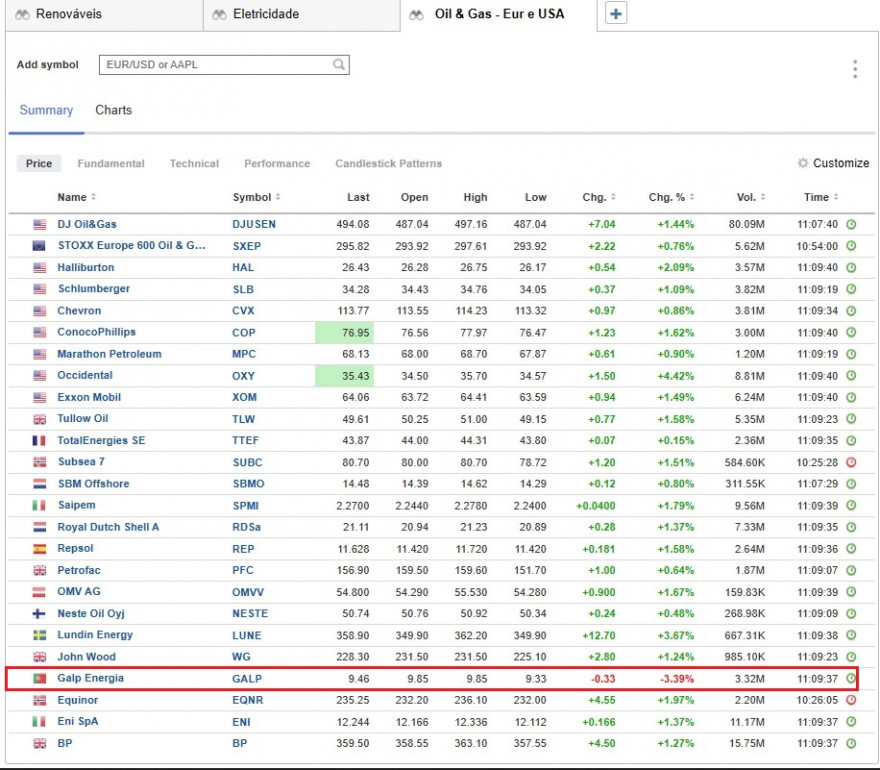This screenshot has height=770, width=880.
Task: Sort the table by Vol. column
Action: click(x=751, y=197)
